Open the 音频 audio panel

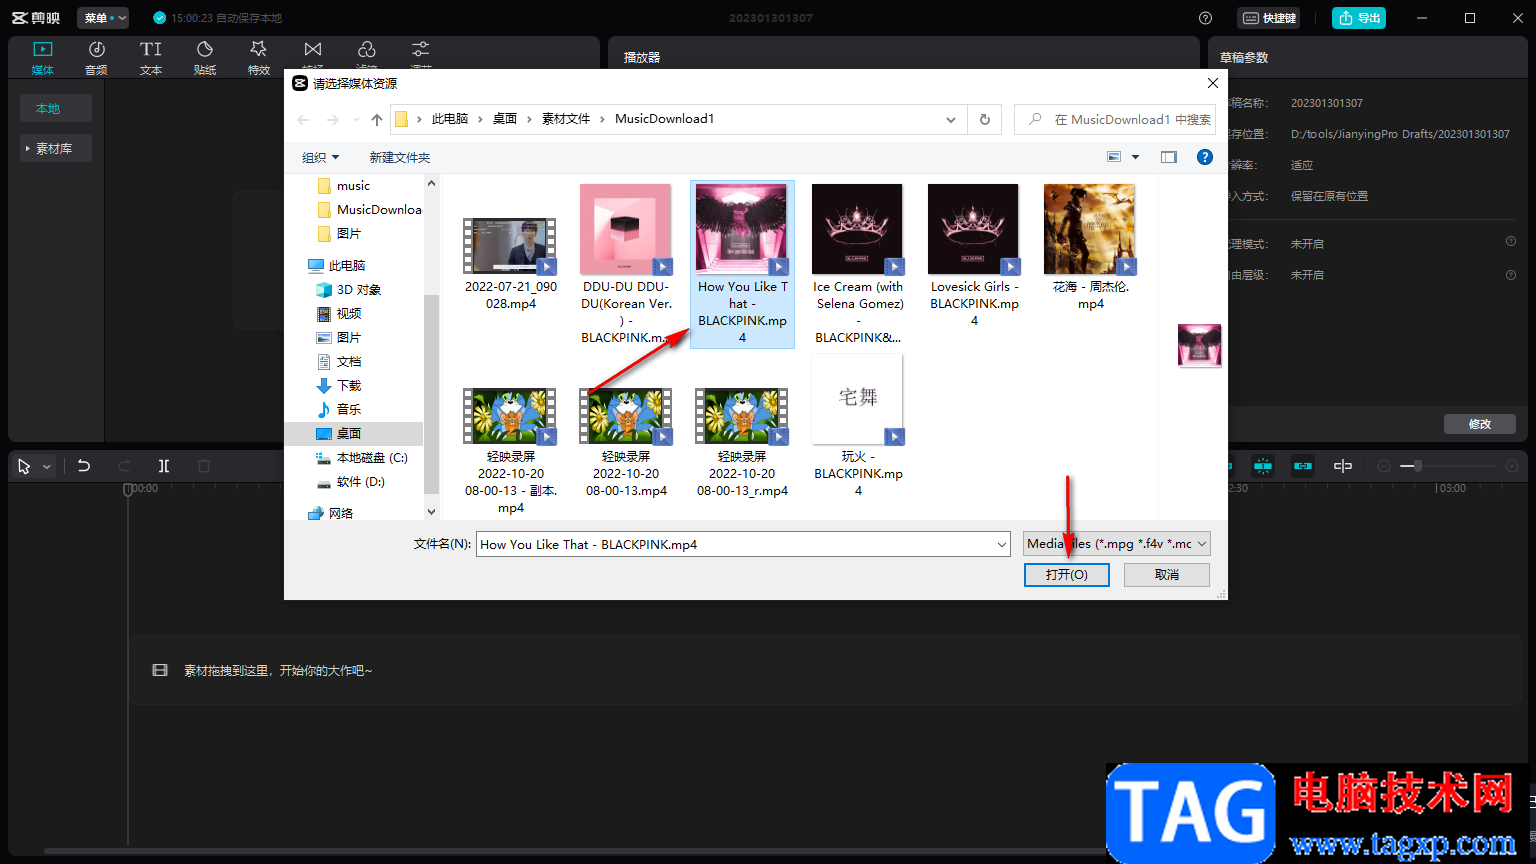coord(97,58)
